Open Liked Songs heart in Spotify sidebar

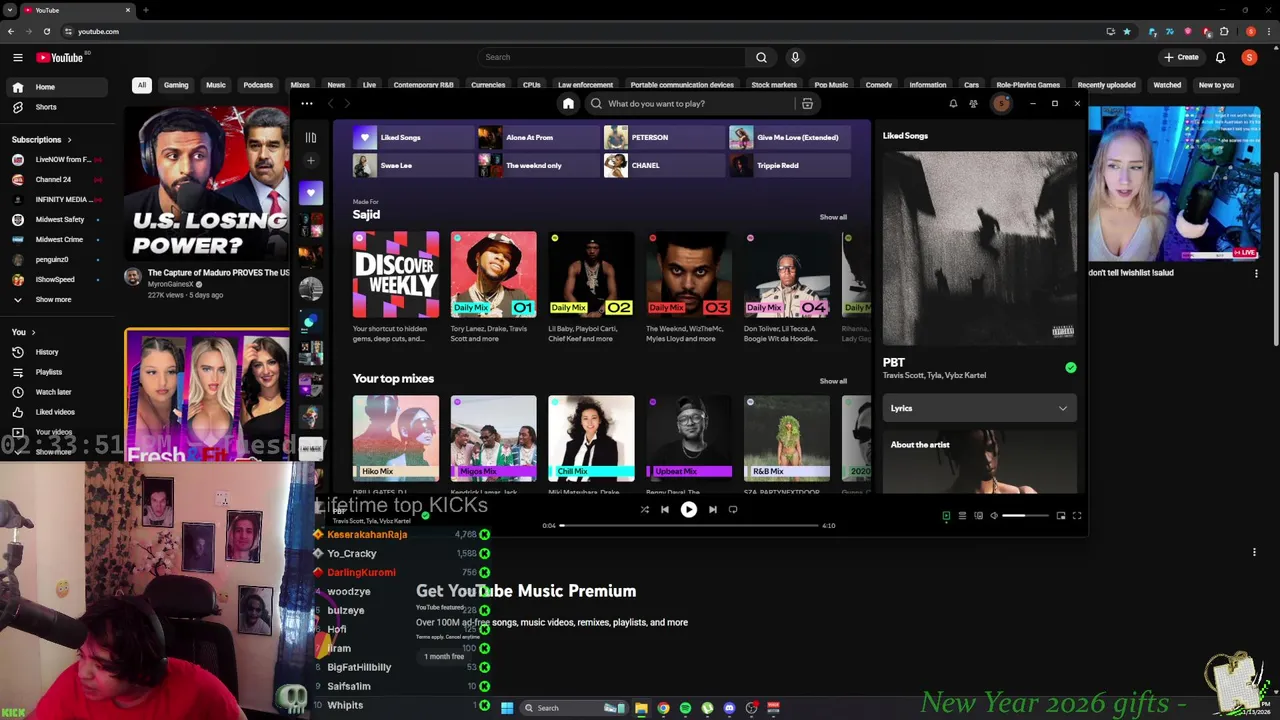pyautogui.click(x=311, y=193)
